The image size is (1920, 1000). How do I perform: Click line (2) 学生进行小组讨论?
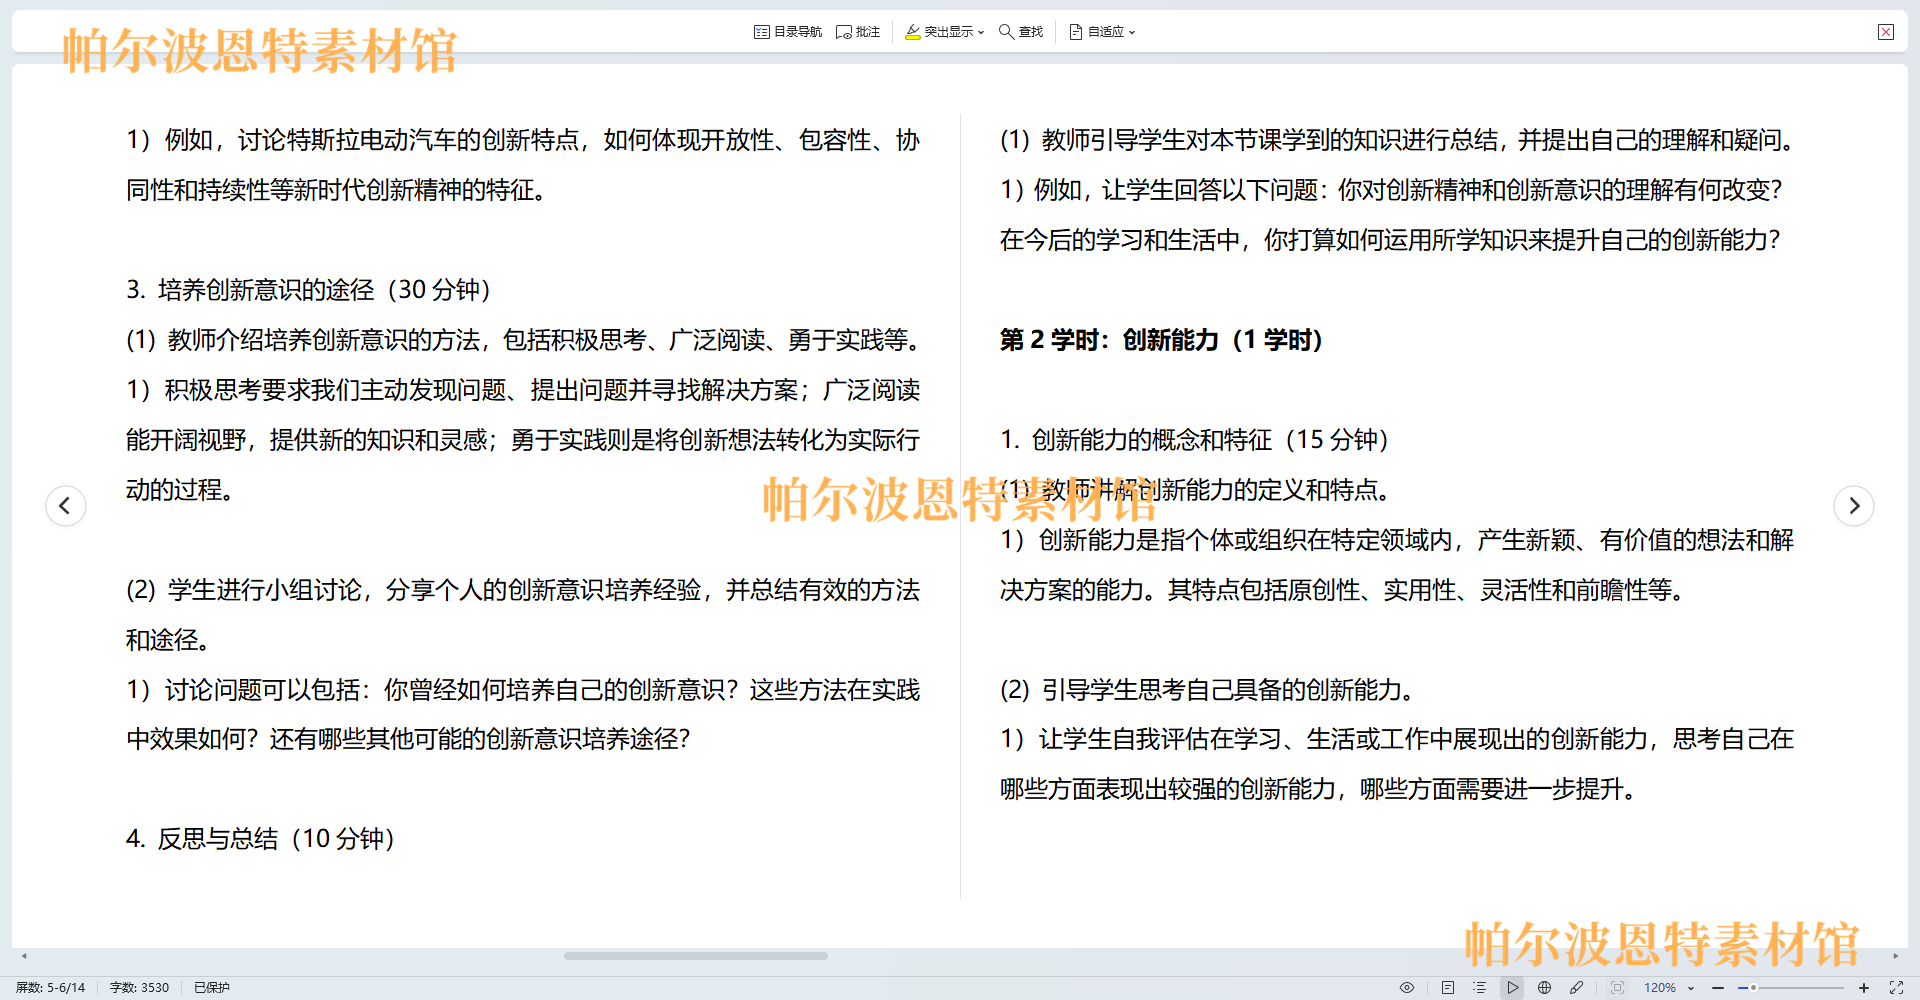tap(523, 590)
